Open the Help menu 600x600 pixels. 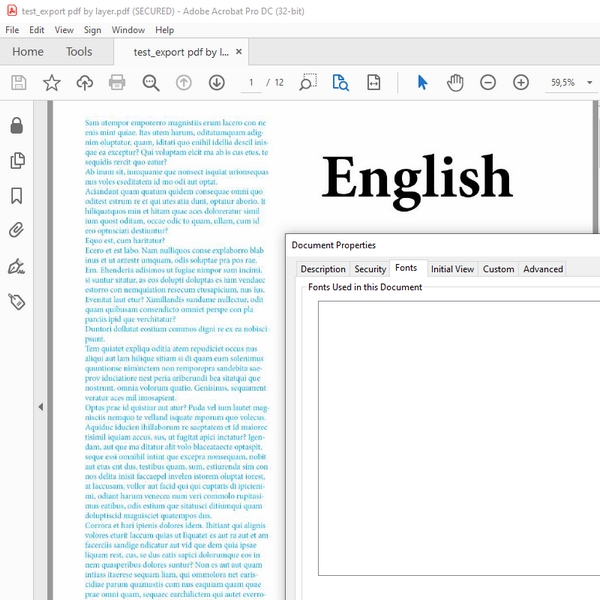coord(165,30)
